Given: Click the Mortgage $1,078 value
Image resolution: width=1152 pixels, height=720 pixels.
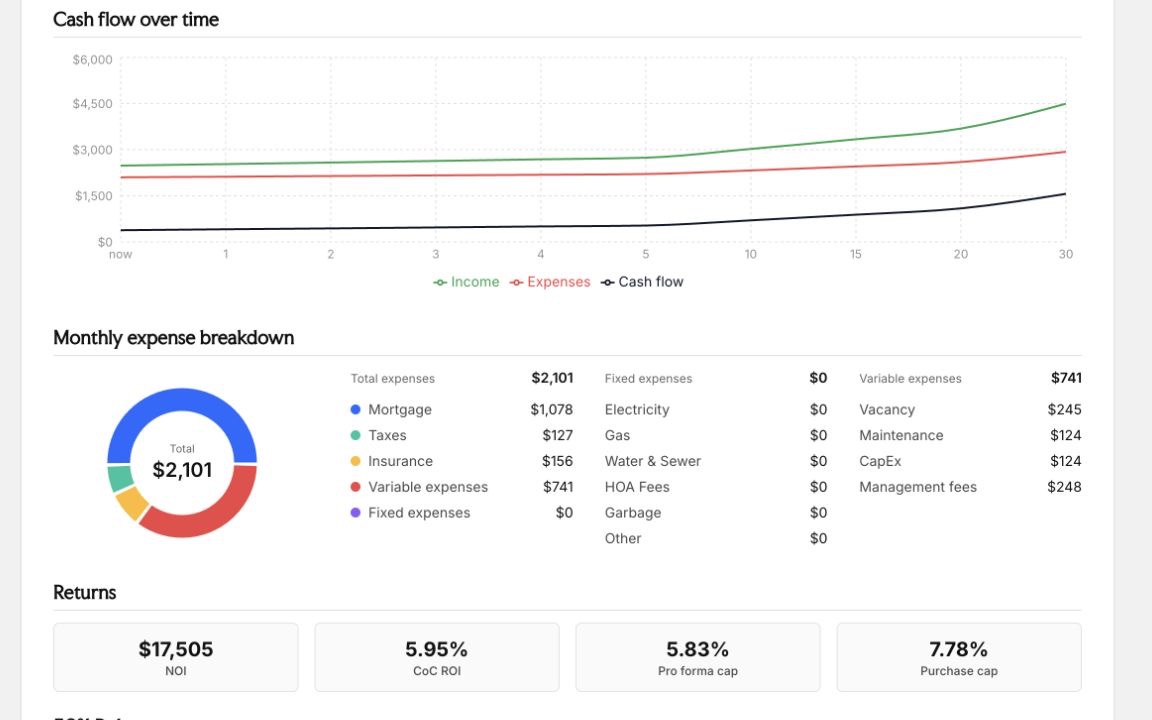Looking at the screenshot, I should [x=552, y=410].
